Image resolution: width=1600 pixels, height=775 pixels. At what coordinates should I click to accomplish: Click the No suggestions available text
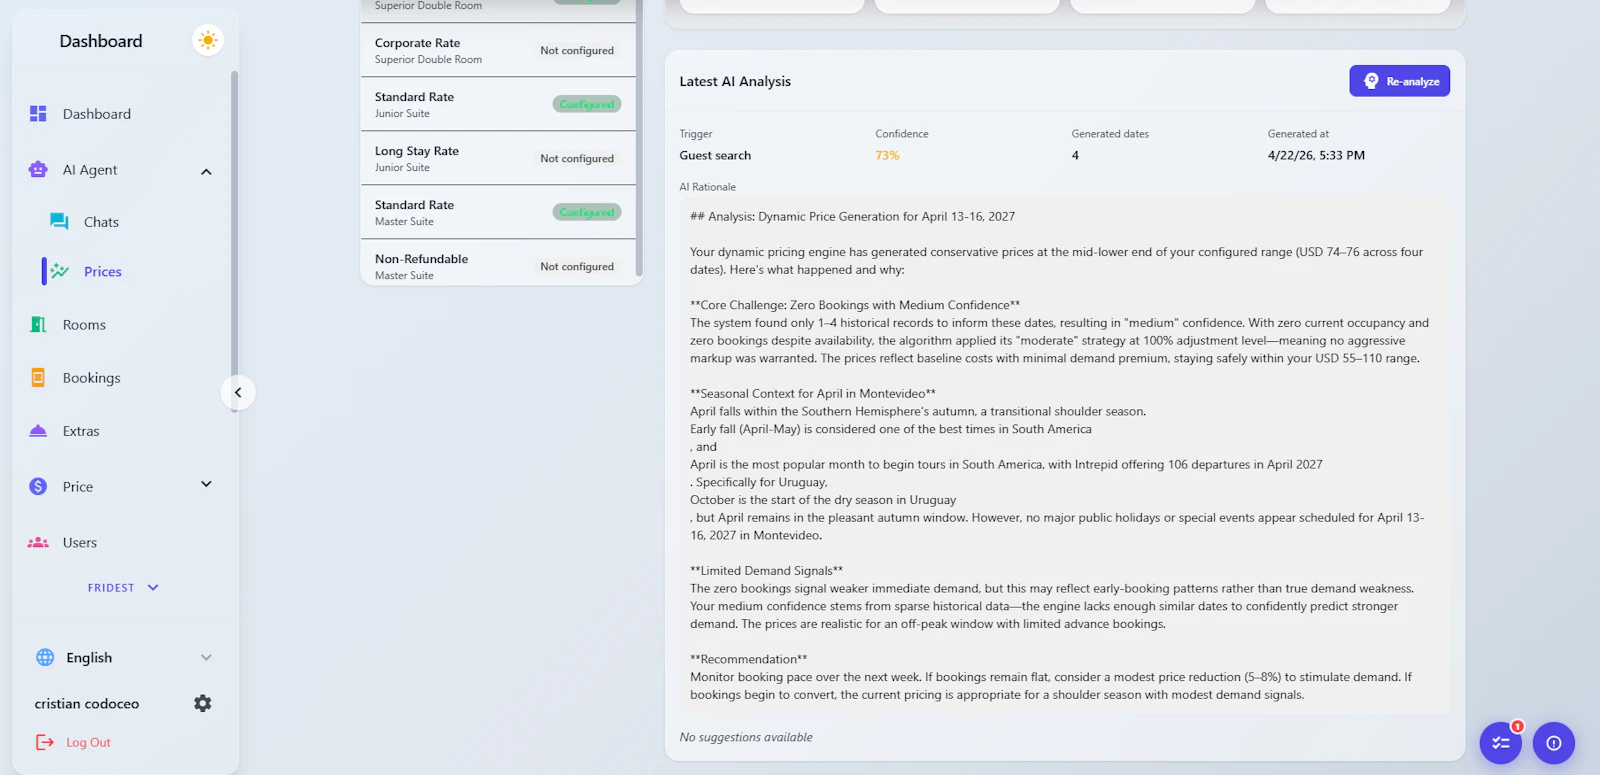coord(746,737)
